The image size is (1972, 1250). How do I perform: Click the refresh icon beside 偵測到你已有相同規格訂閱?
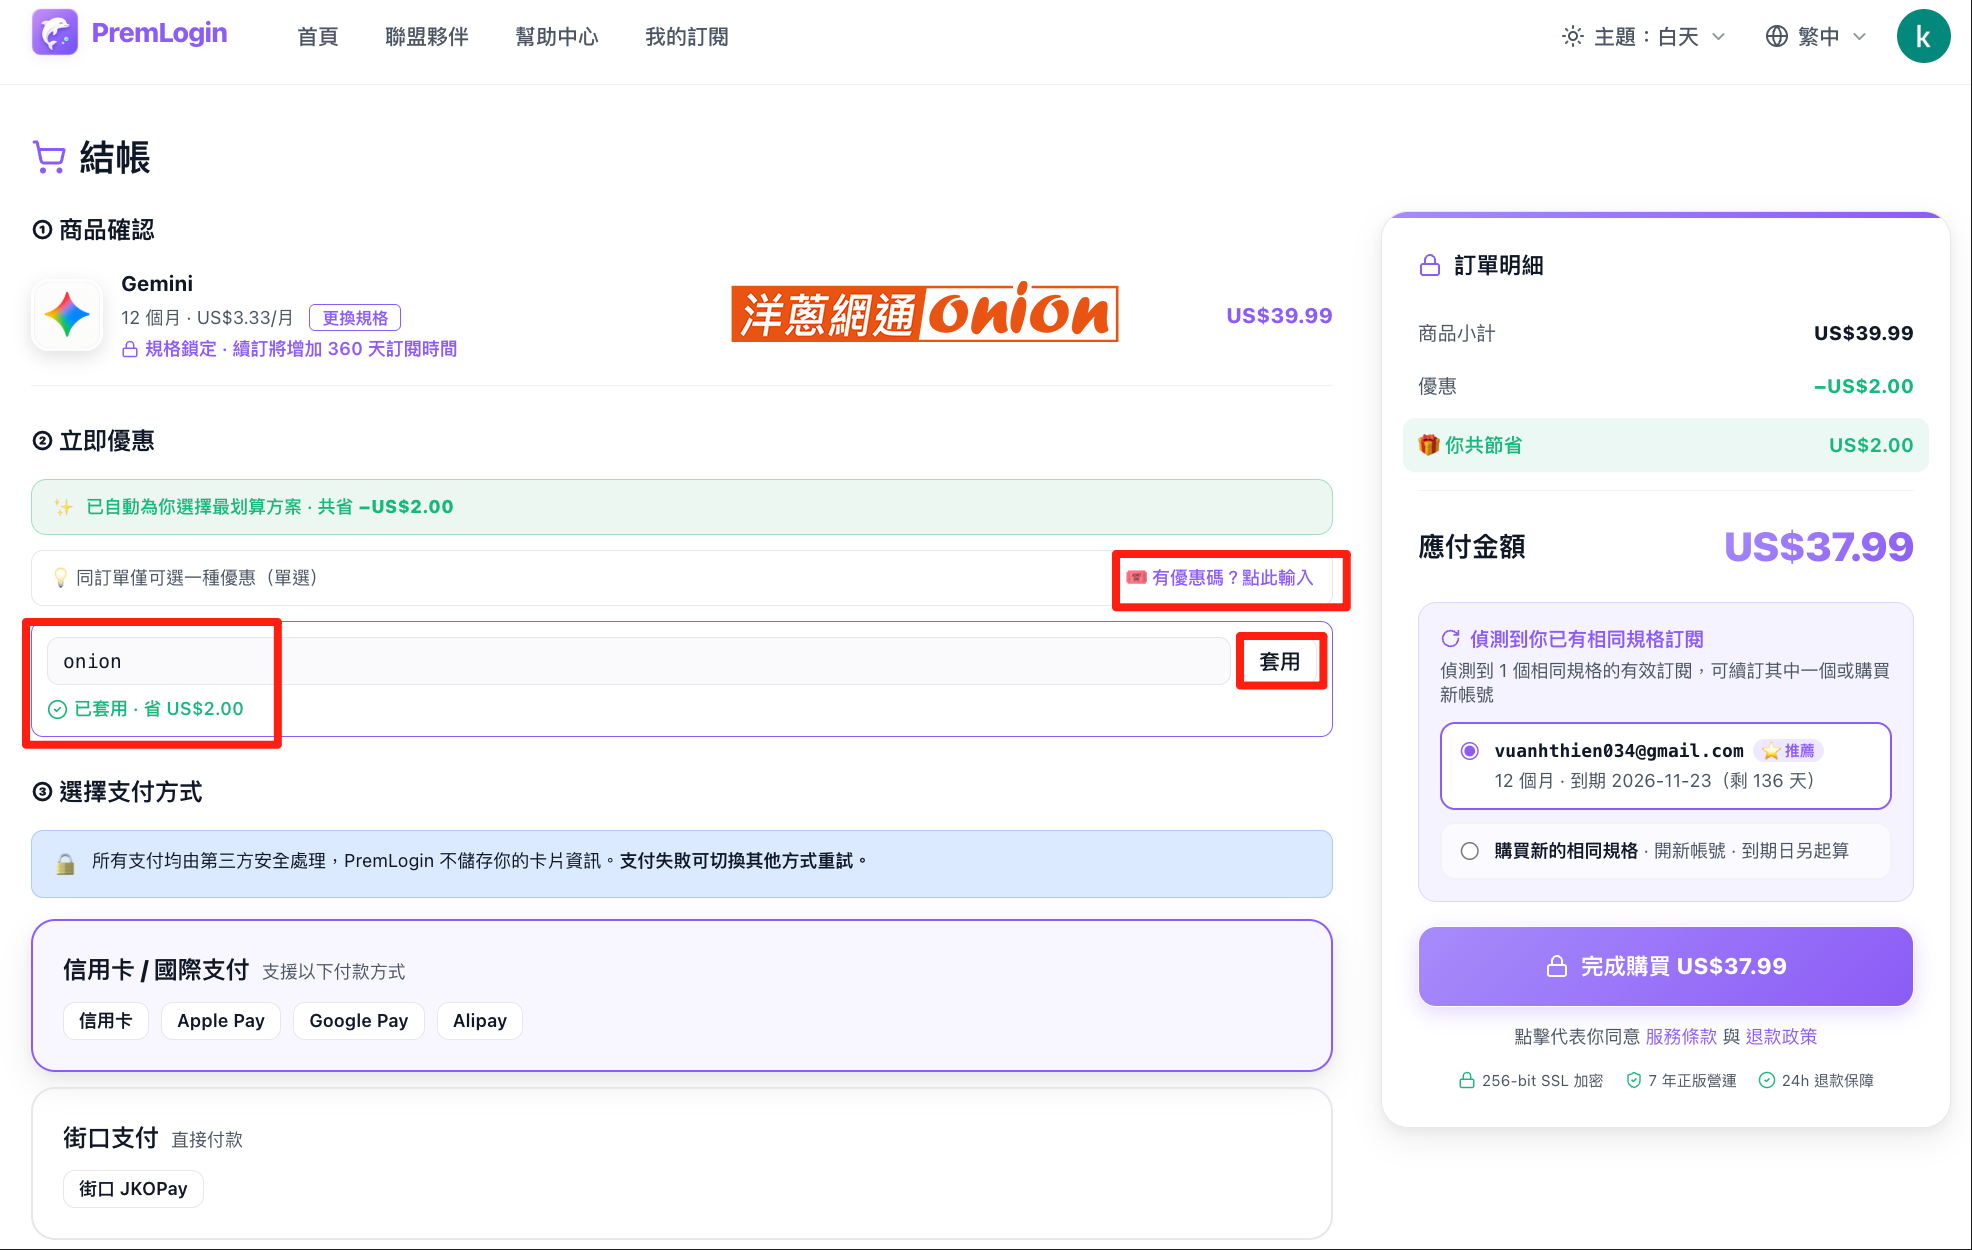[1450, 639]
